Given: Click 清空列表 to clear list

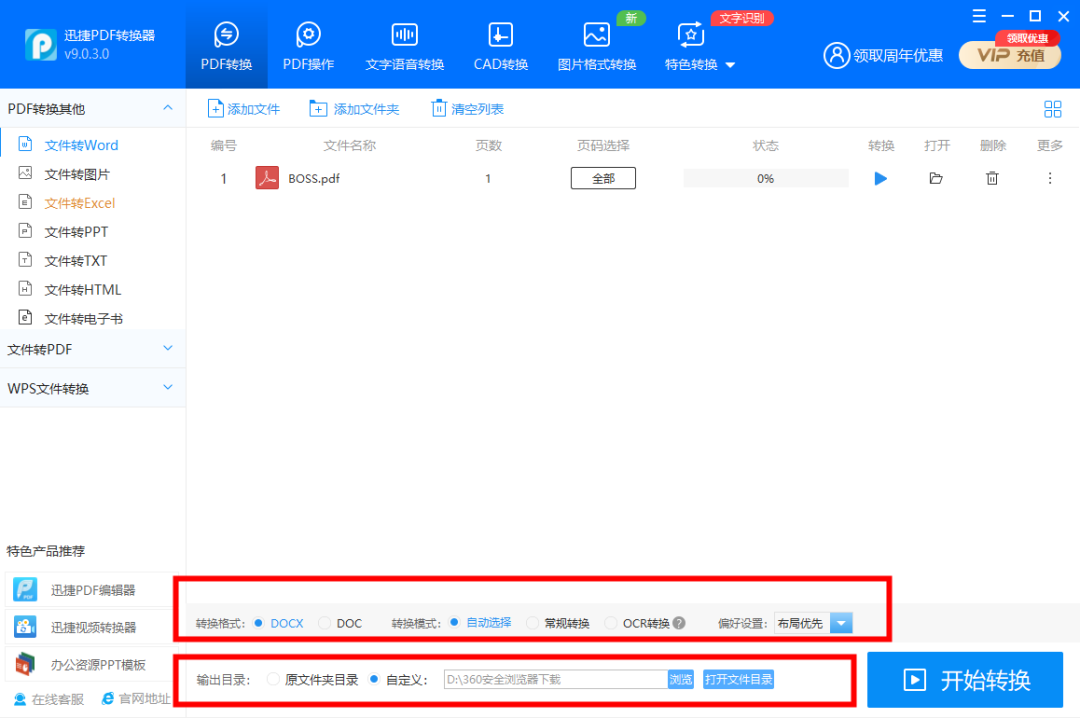Looking at the screenshot, I should coord(467,109).
